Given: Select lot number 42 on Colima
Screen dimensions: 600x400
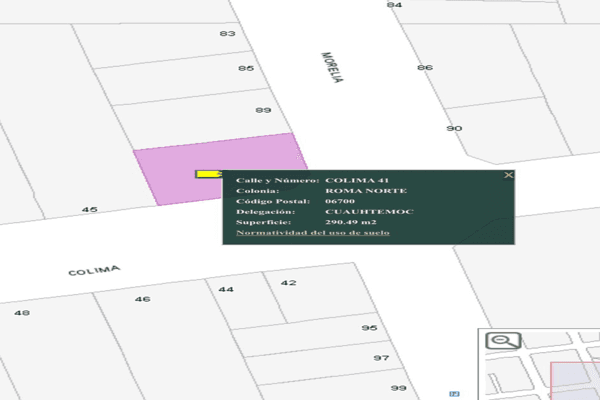Looking at the screenshot, I should click(288, 282).
